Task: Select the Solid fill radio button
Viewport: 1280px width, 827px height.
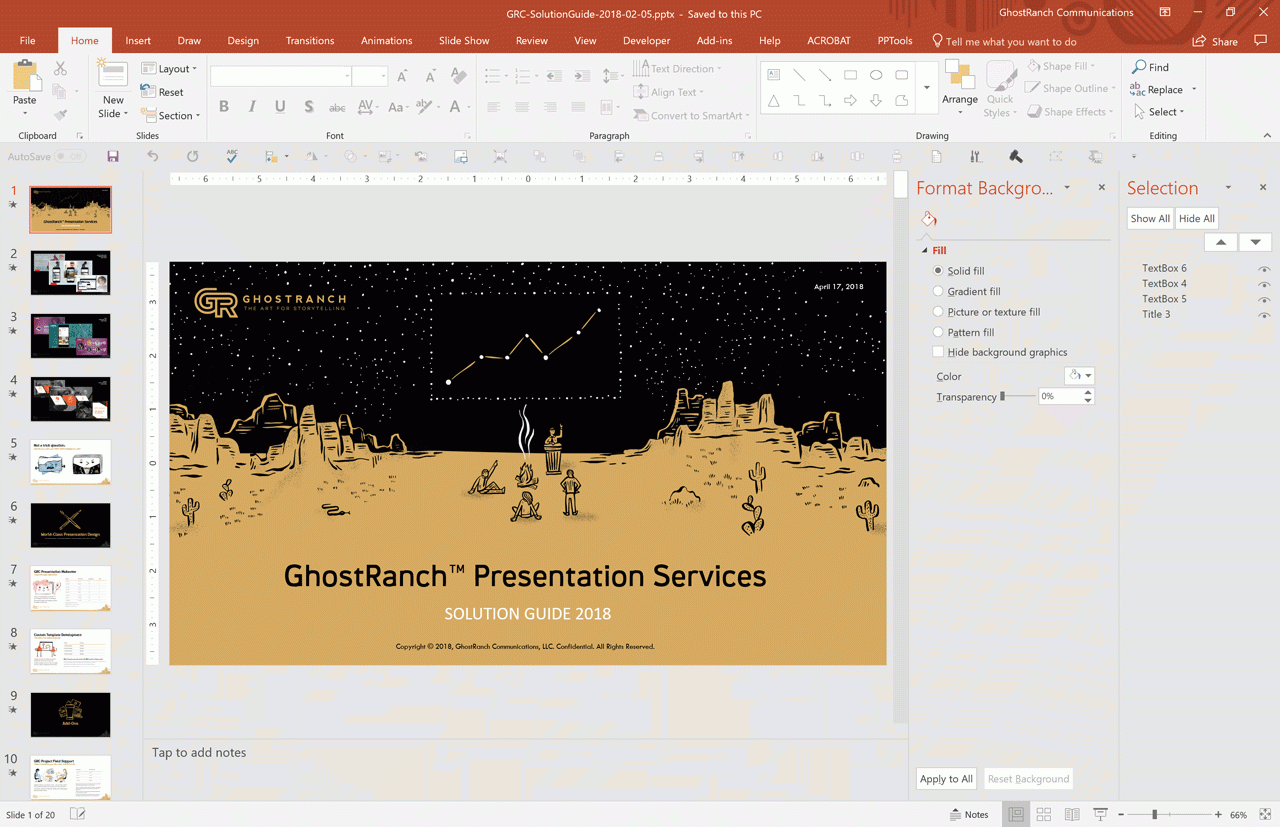Action: click(938, 270)
